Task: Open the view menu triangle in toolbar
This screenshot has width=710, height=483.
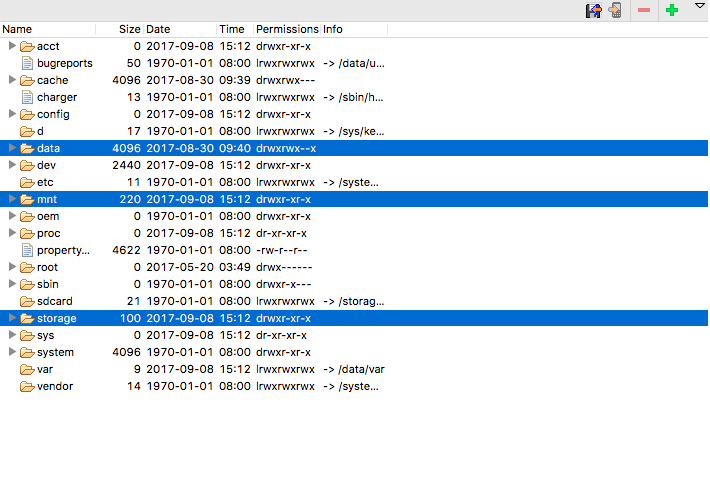Action: (699, 7)
